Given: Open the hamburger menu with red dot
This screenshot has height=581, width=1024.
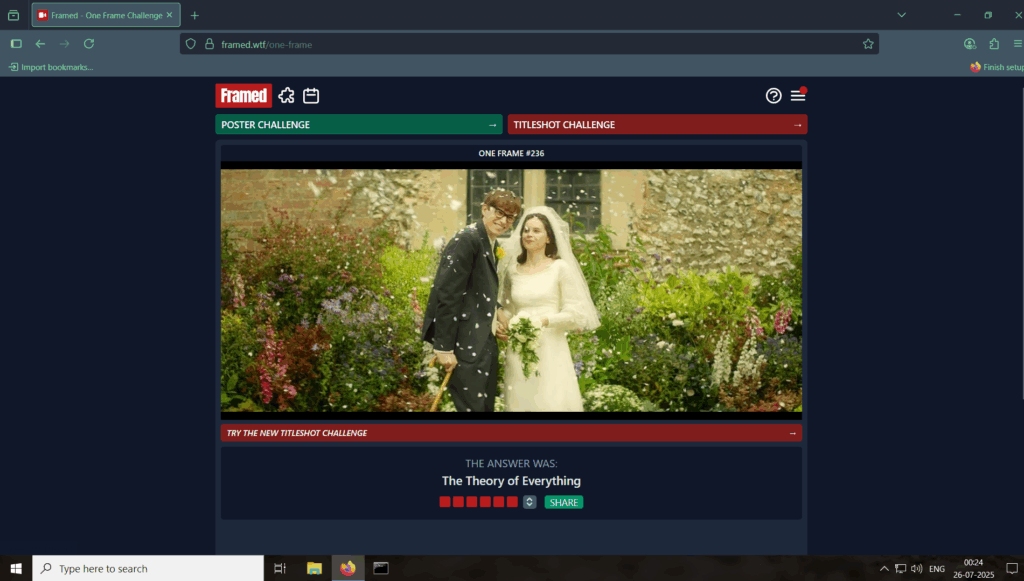Looking at the screenshot, I should (x=798, y=96).
